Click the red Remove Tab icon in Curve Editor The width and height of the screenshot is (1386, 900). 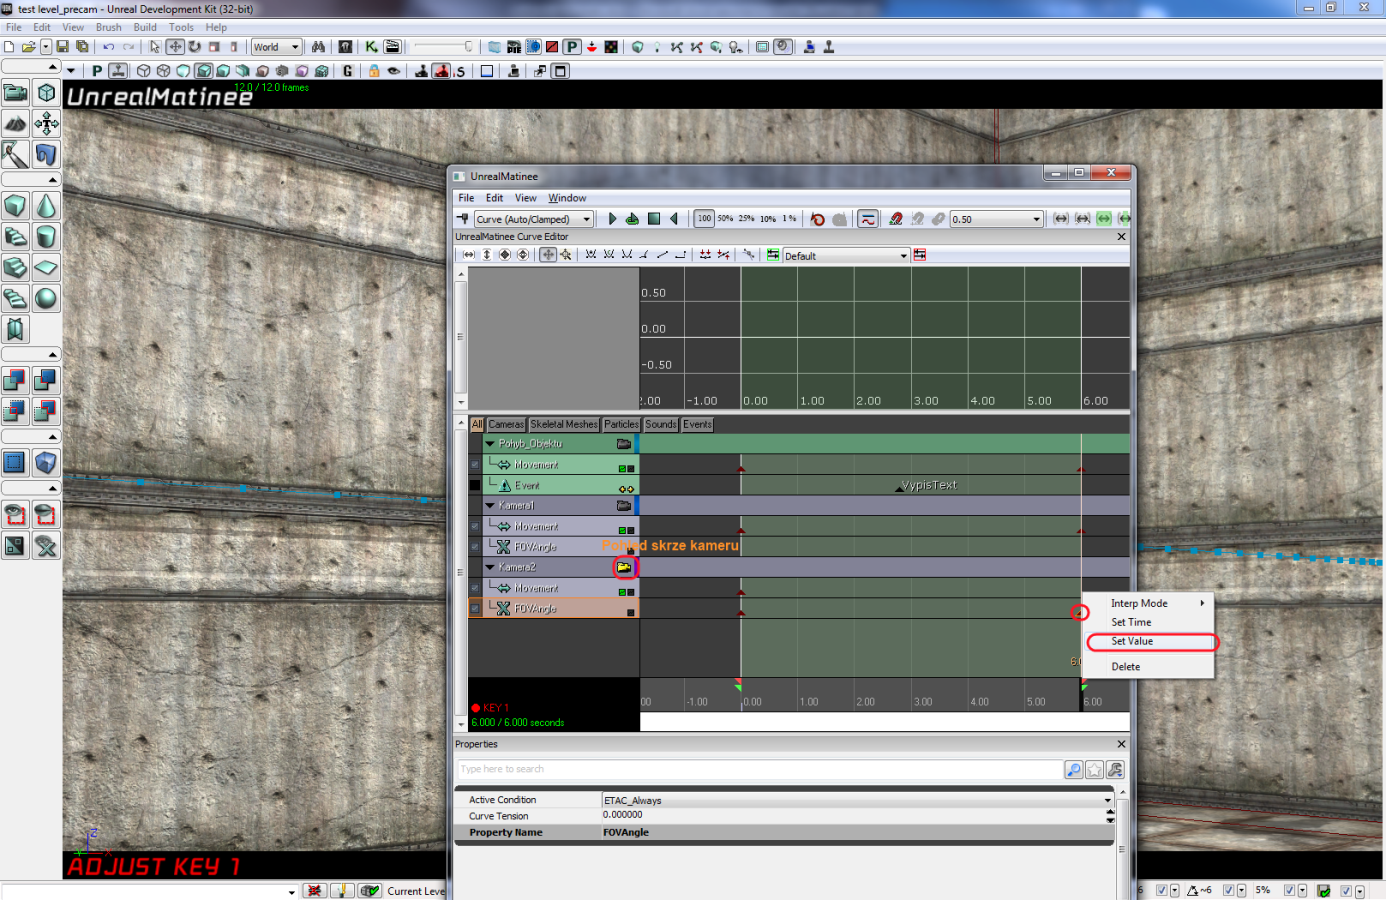click(920, 255)
